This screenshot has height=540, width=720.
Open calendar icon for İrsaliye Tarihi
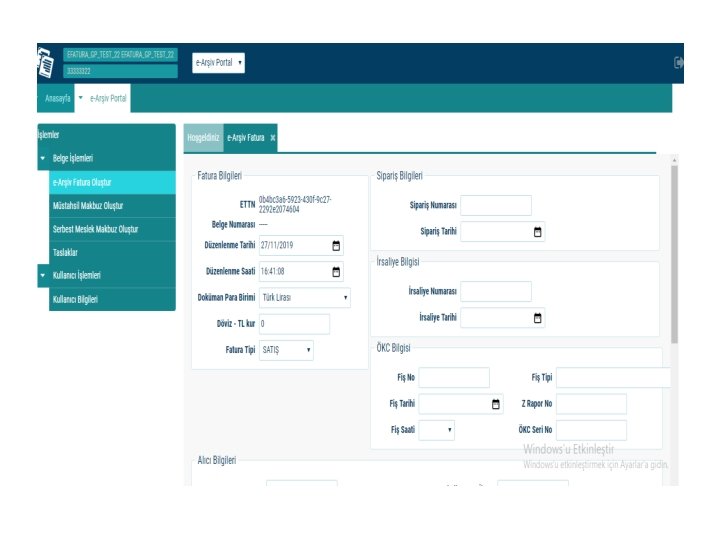pyautogui.click(x=537, y=318)
